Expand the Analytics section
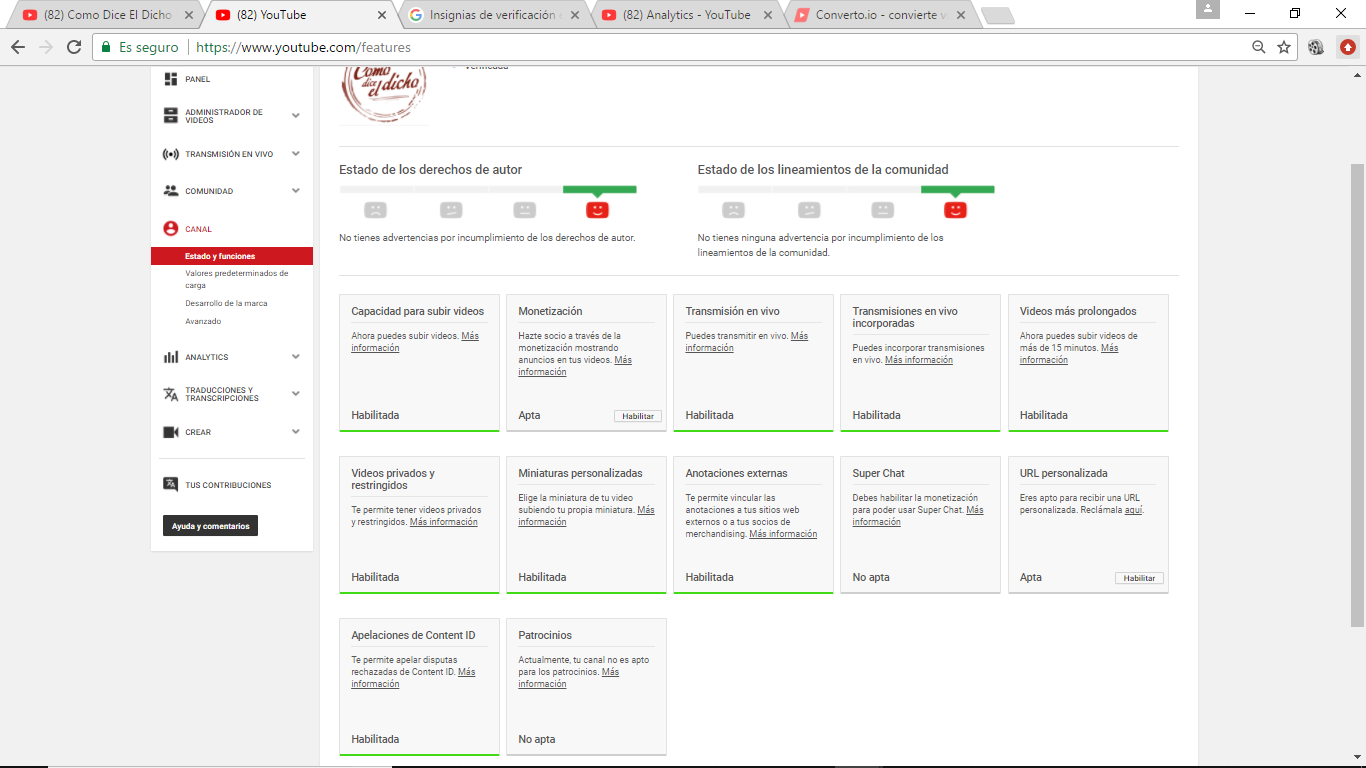This screenshot has height=768, width=1366. (x=296, y=357)
